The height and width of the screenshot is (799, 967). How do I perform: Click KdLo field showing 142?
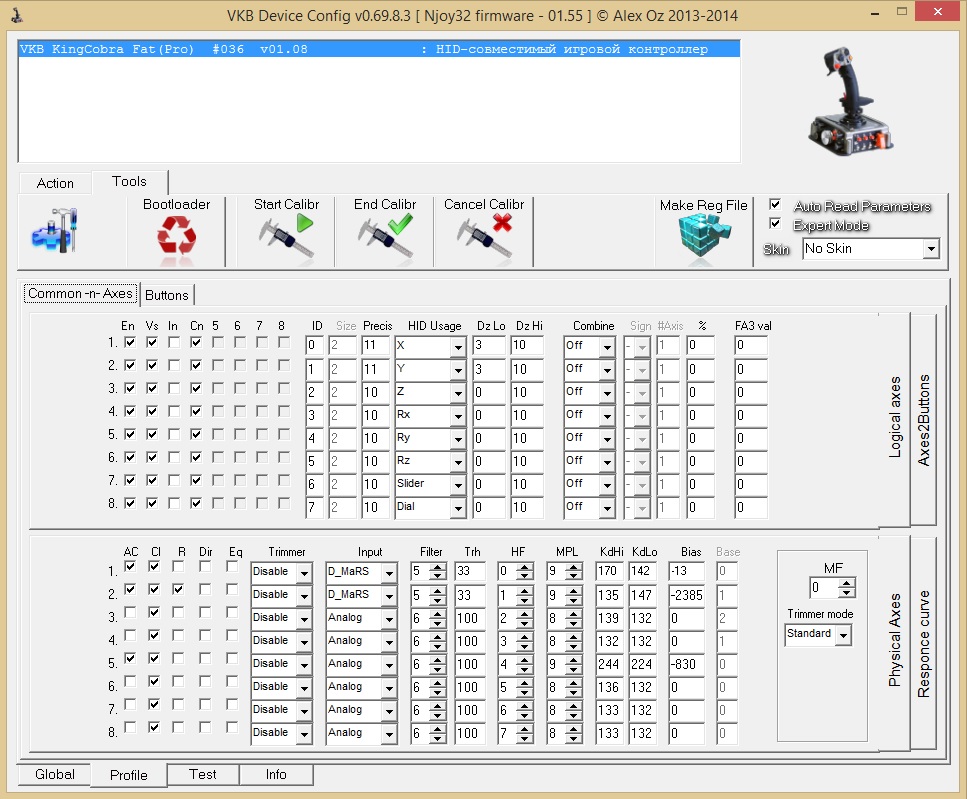tap(643, 571)
